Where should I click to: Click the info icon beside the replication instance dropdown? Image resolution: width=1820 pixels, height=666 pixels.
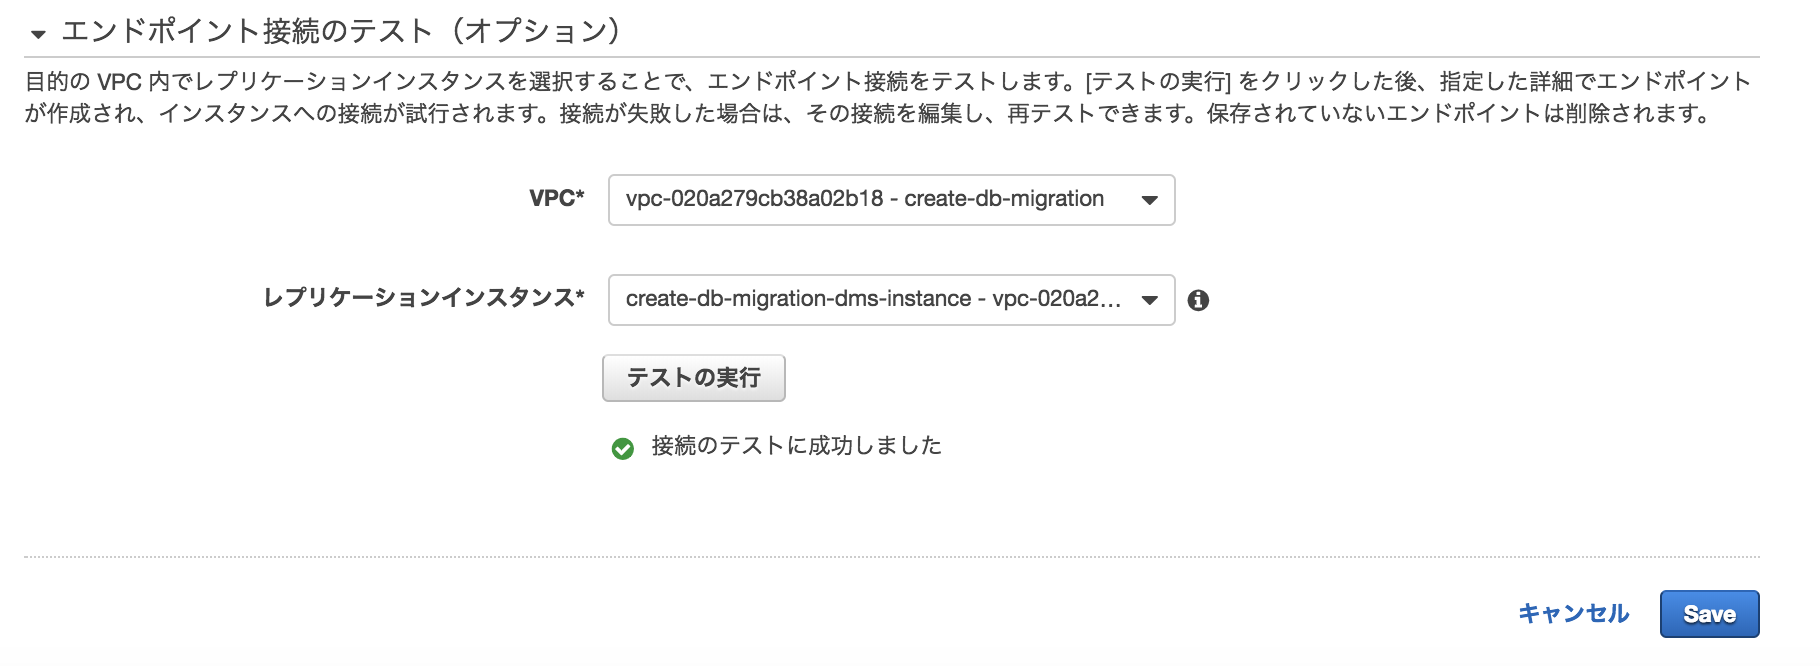(1199, 300)
